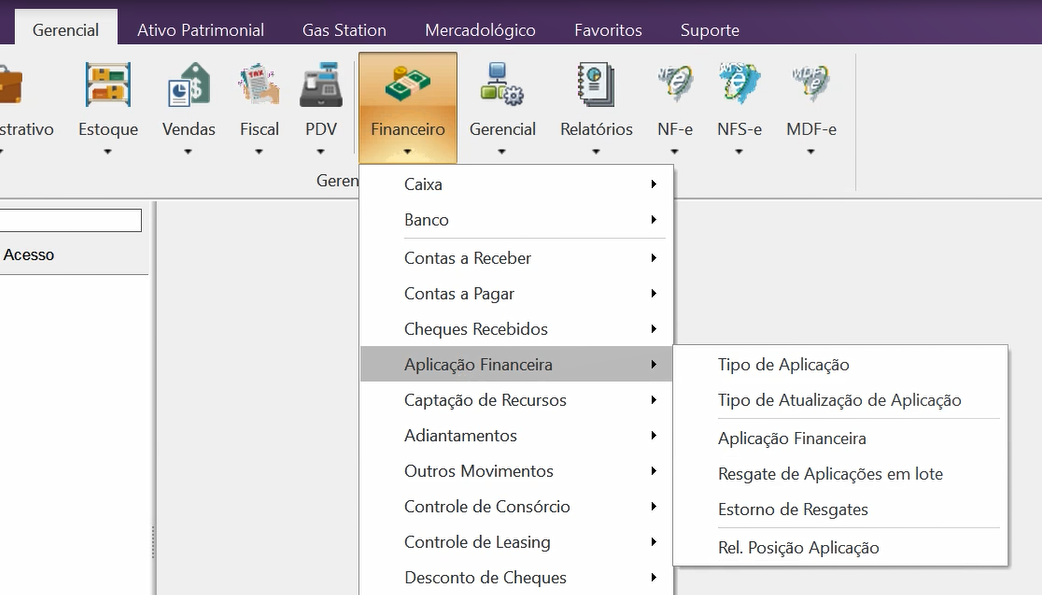Image resolution: width=1042 pixels, height=595 pixels.
Task: Click the Estoque shelves icon
Action: click(108, 85)
